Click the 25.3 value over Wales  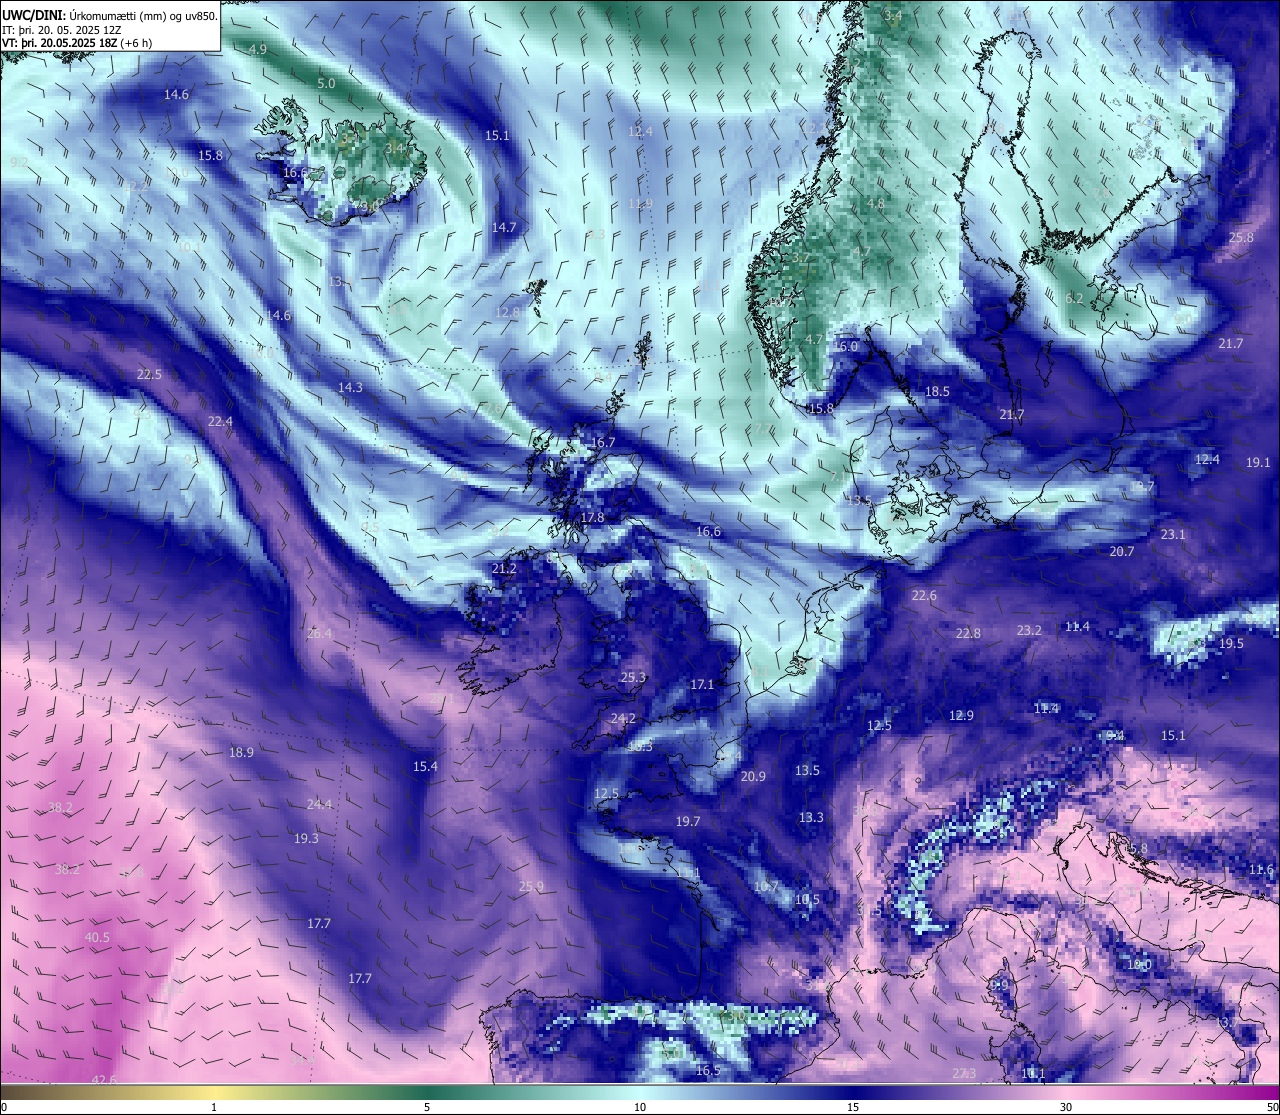point(633,677)
